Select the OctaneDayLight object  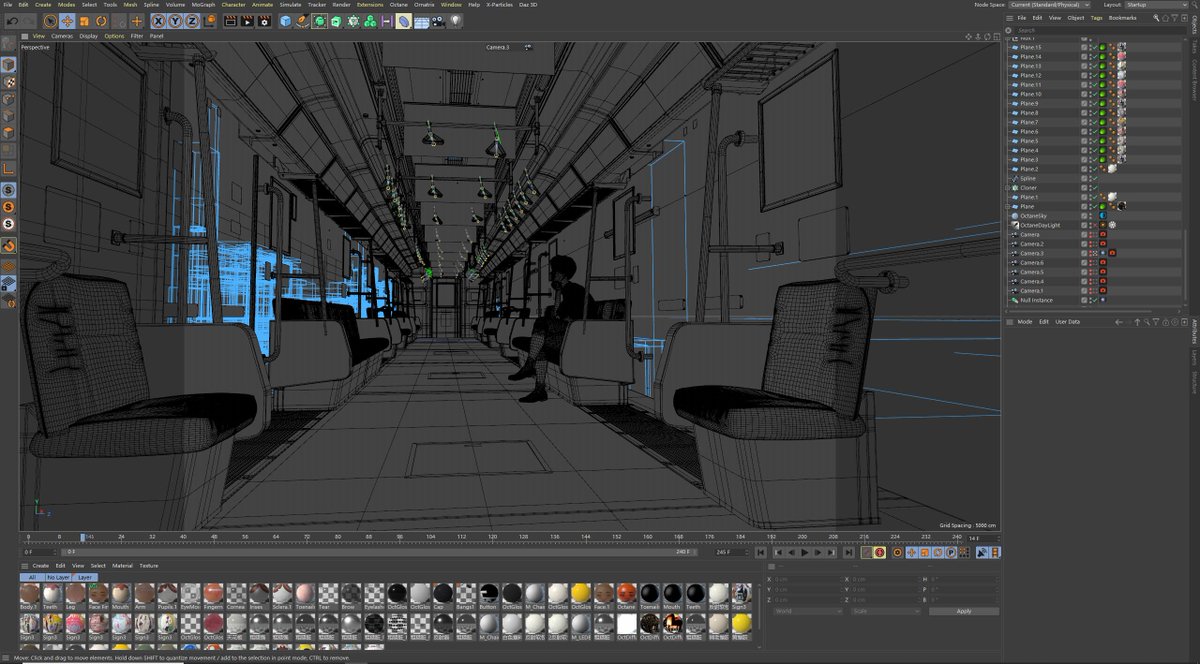(x=1038, y=225)
